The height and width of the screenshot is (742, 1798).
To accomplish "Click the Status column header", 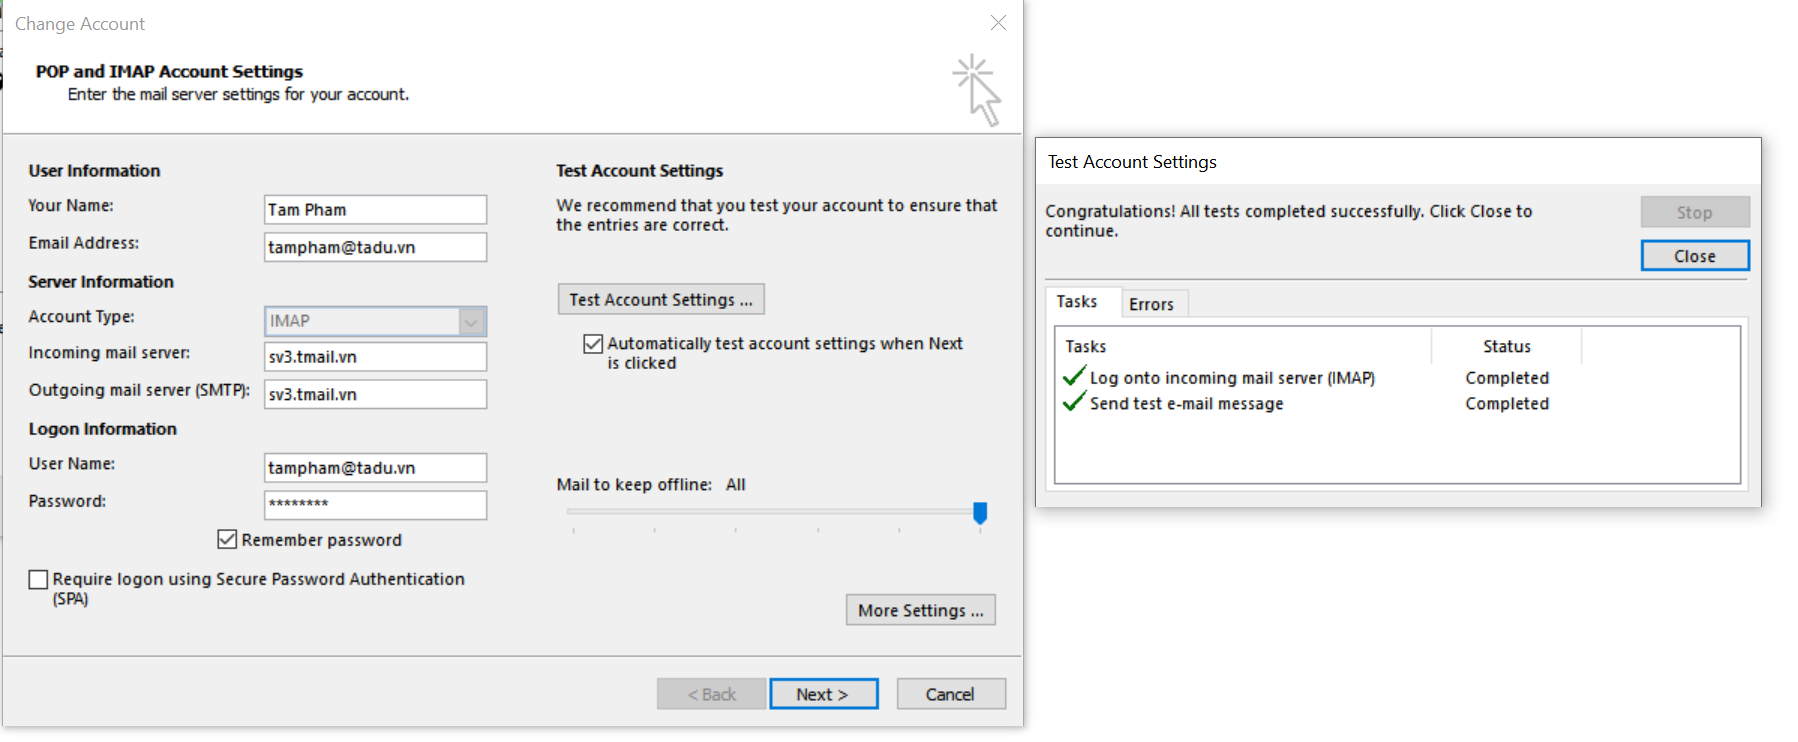I will pos(1506,346).
